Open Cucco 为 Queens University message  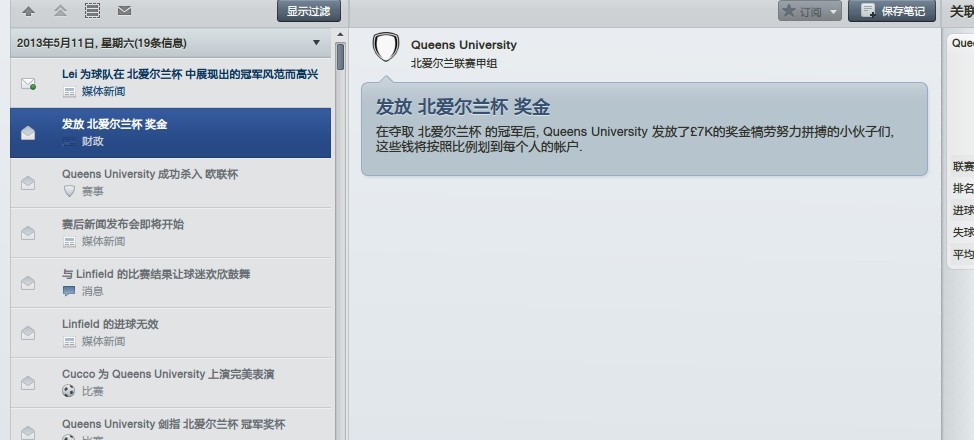(x=171, y=383)
